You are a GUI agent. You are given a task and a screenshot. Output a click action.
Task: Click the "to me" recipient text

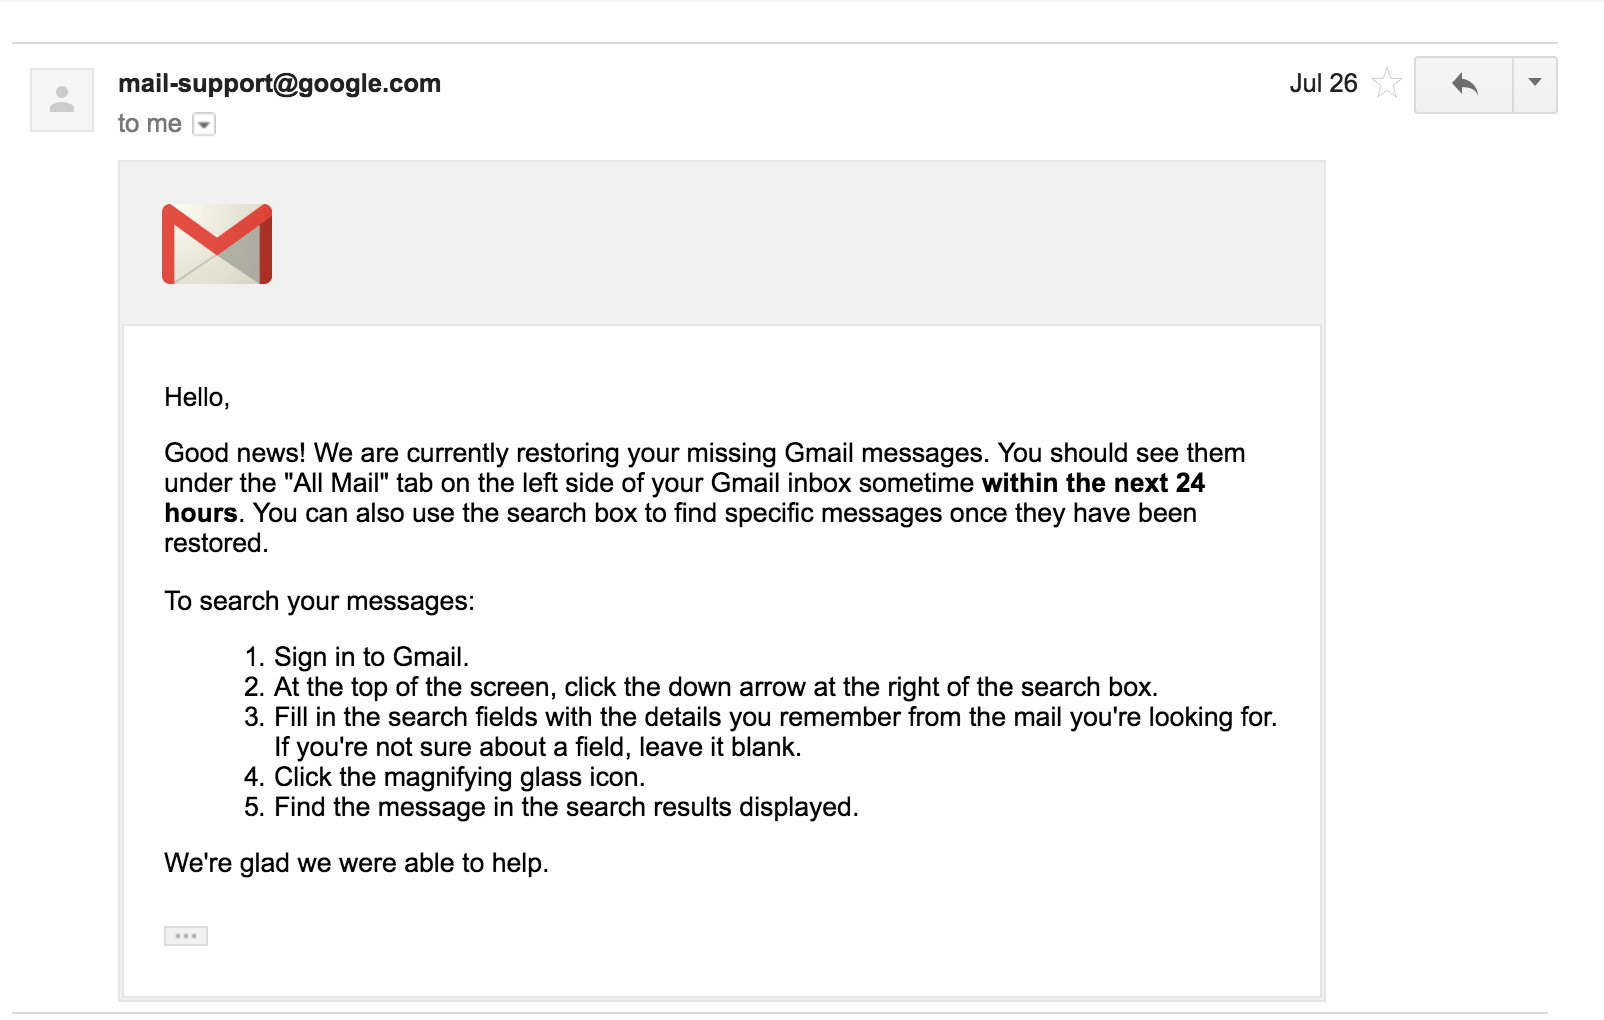[149, 124]
